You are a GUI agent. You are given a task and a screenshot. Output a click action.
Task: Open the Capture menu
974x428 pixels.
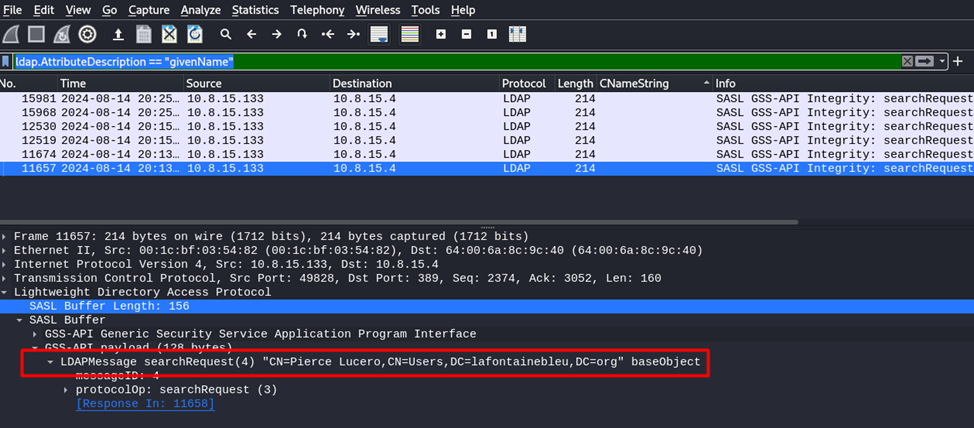[x=149, y=10]
